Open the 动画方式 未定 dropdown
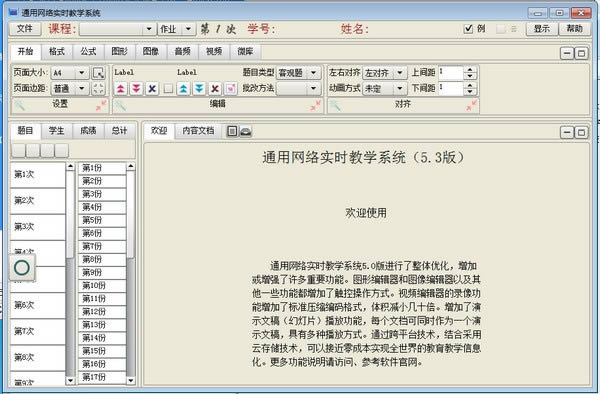The image size is (600, 394). (400, 89)
